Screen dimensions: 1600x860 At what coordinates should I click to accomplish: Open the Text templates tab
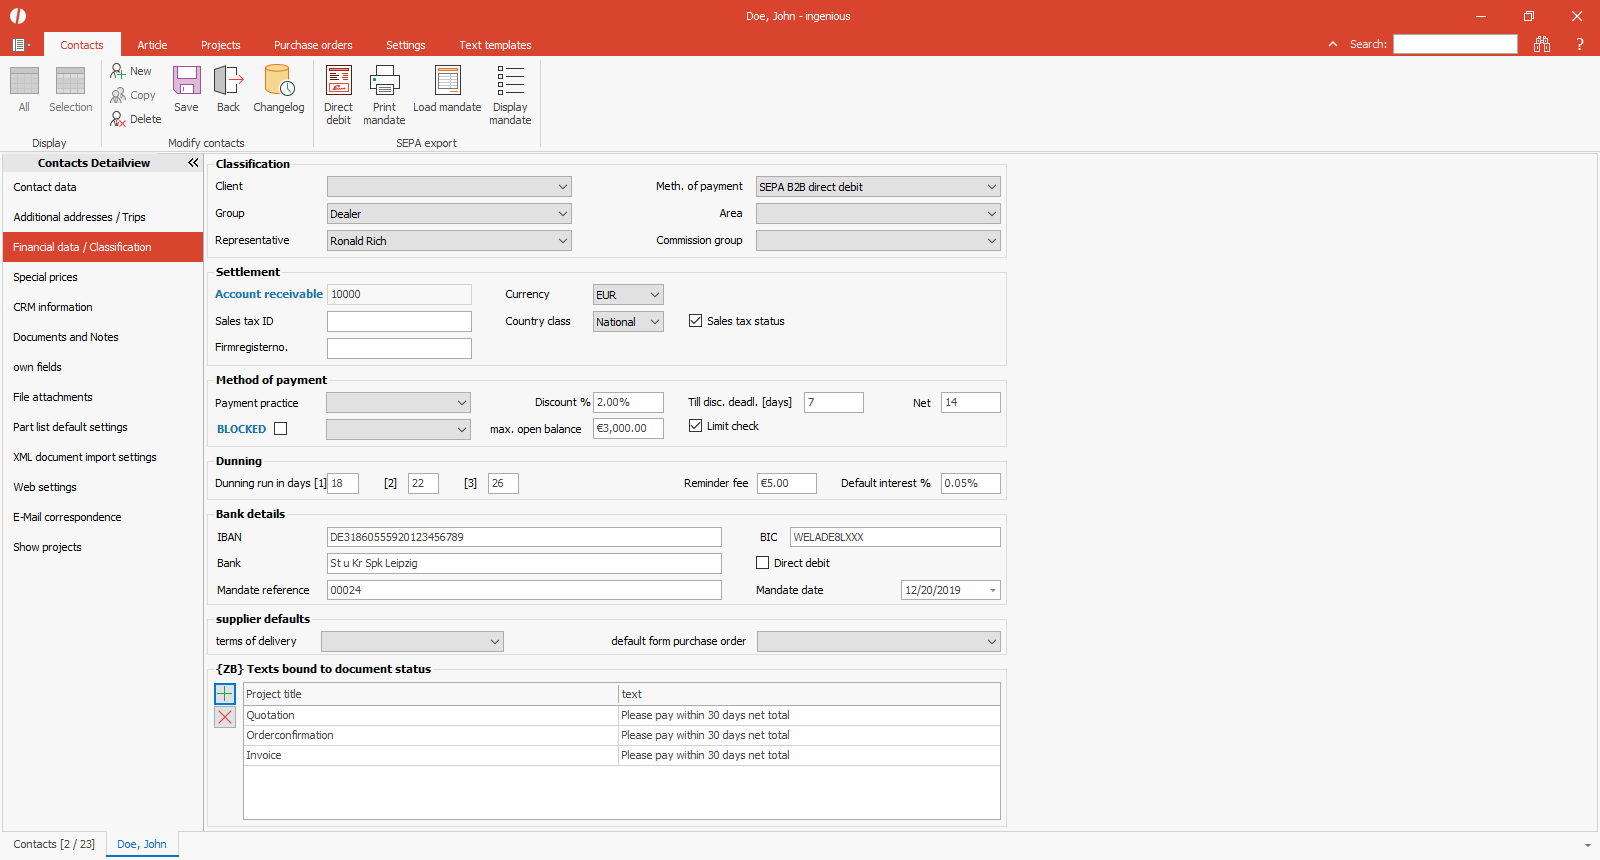click(495, 45)
